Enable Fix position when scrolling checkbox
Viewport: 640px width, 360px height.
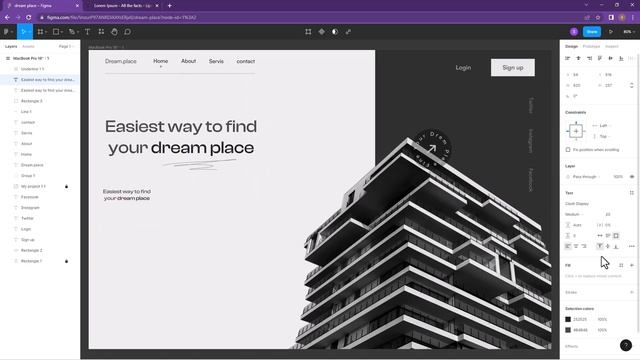568,150
